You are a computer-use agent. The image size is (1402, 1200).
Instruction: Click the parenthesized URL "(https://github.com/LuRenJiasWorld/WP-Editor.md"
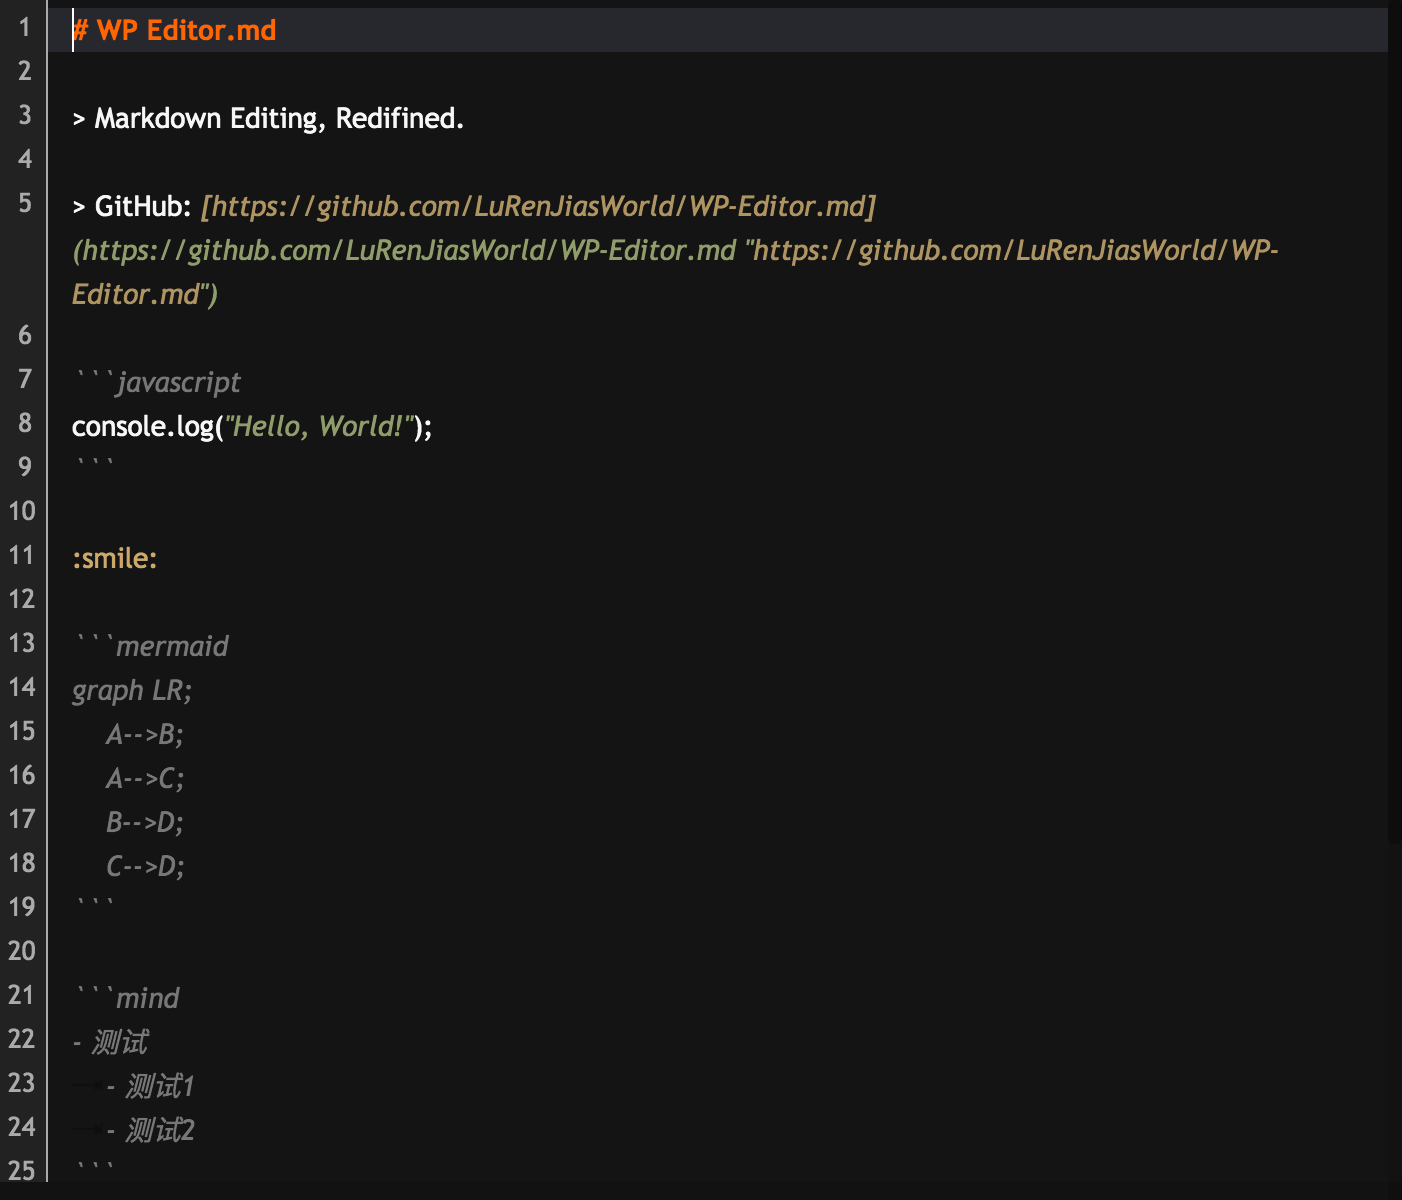pyautogui.click(x=404, y=250)
